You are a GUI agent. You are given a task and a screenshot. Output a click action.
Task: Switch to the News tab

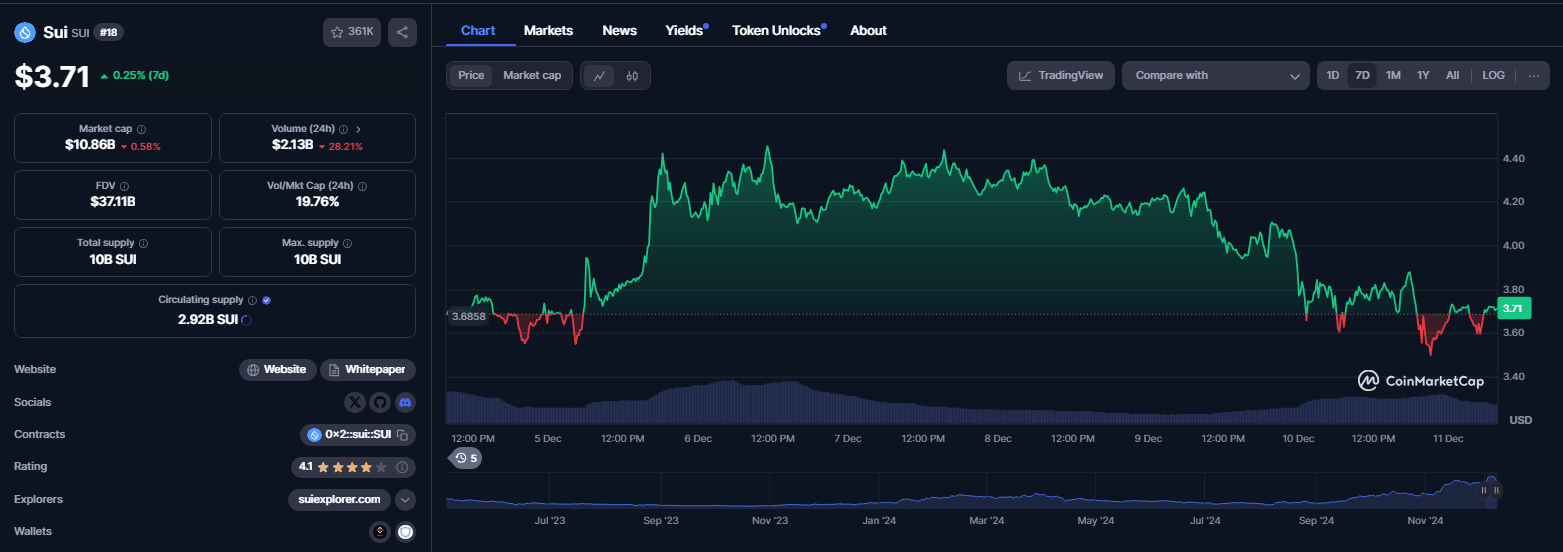620,31
